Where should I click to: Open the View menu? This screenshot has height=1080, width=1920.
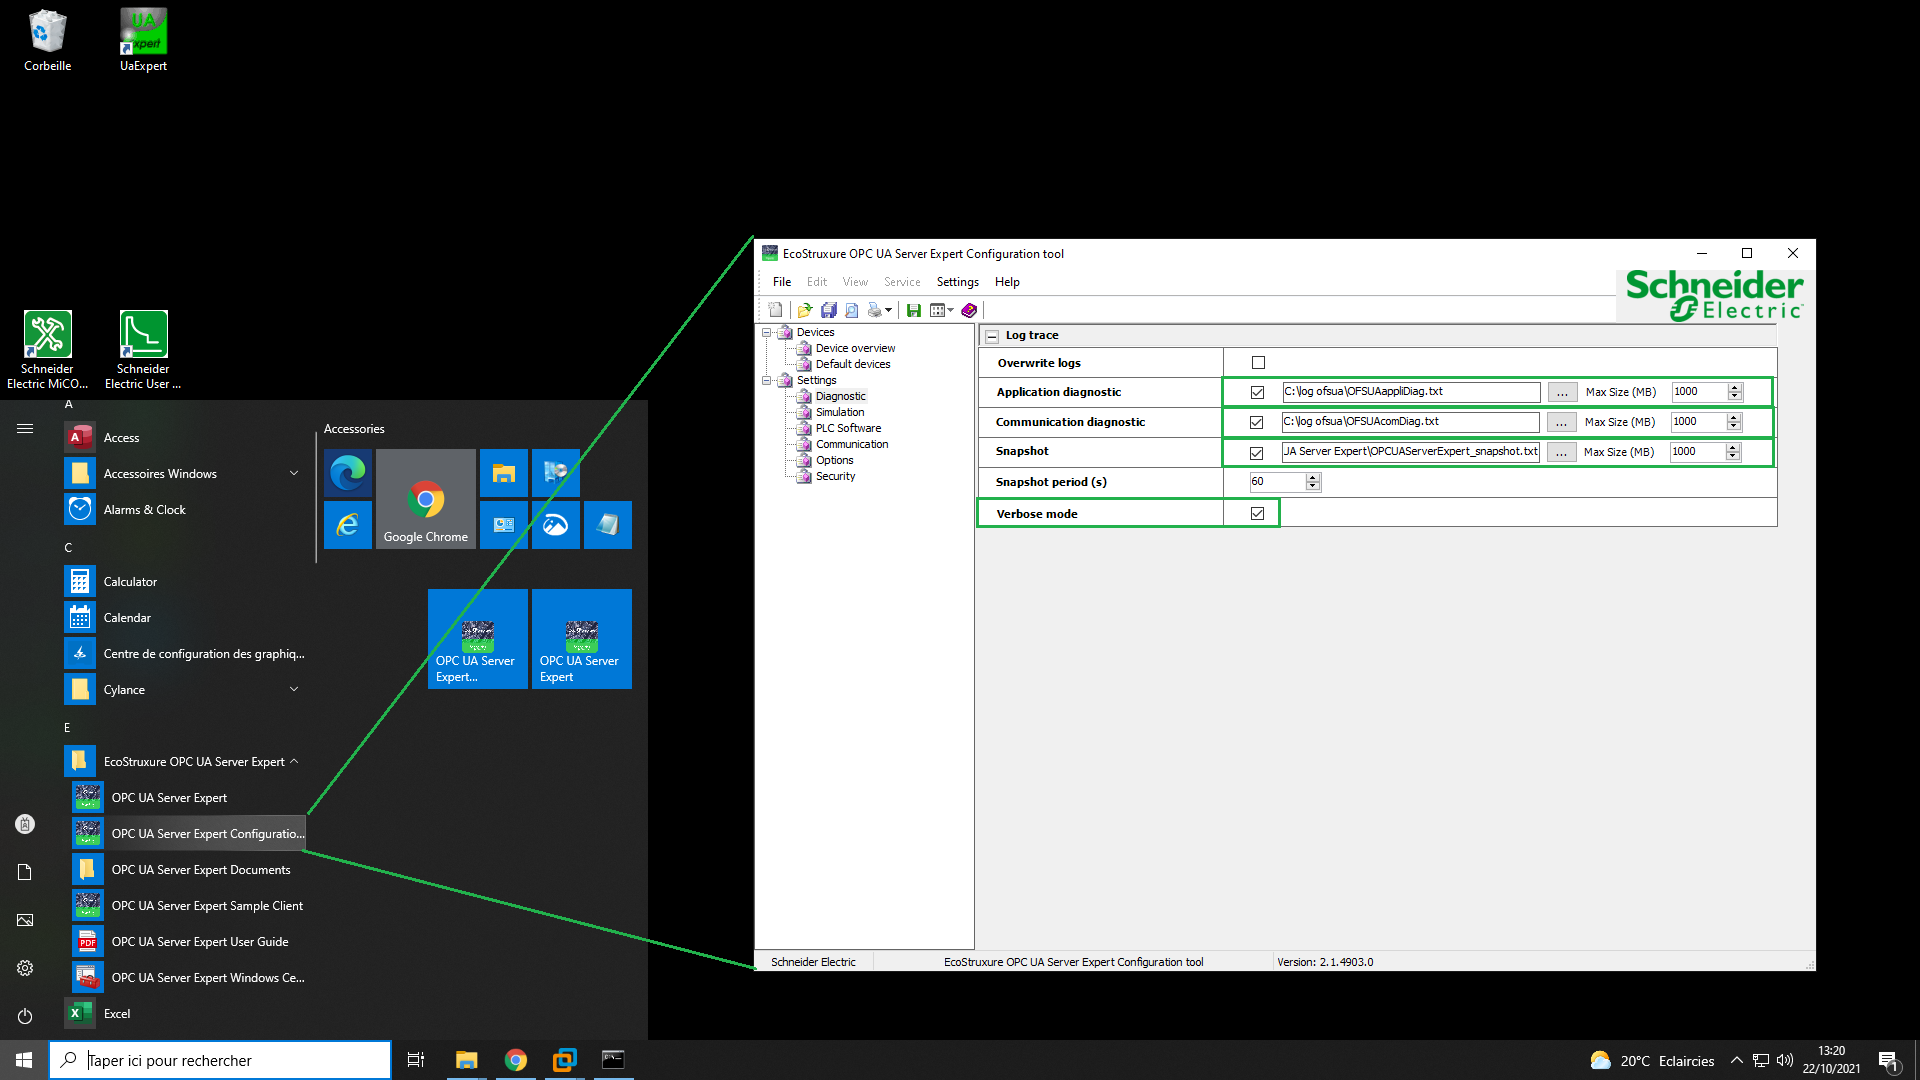pos(855,282)
